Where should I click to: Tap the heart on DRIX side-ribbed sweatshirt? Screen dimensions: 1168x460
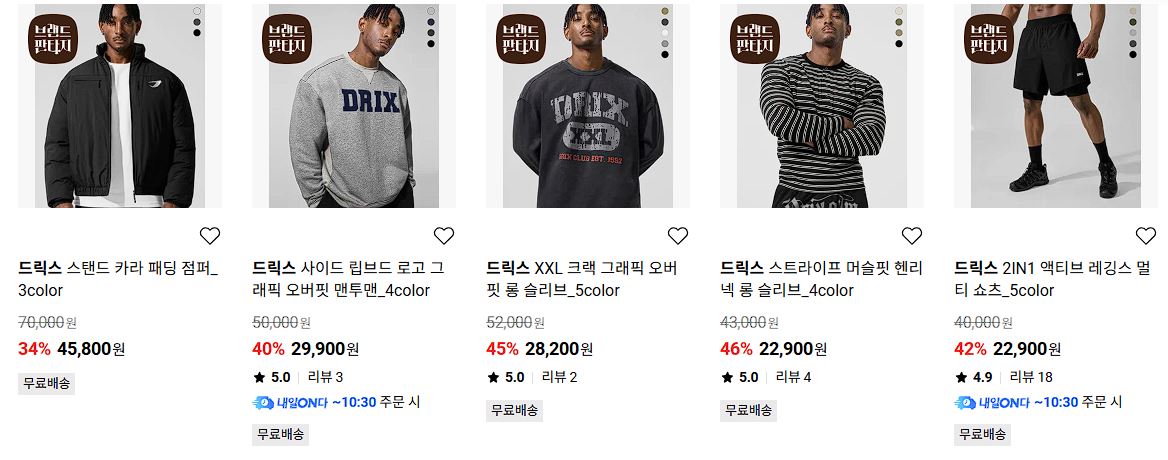(444, 236)
